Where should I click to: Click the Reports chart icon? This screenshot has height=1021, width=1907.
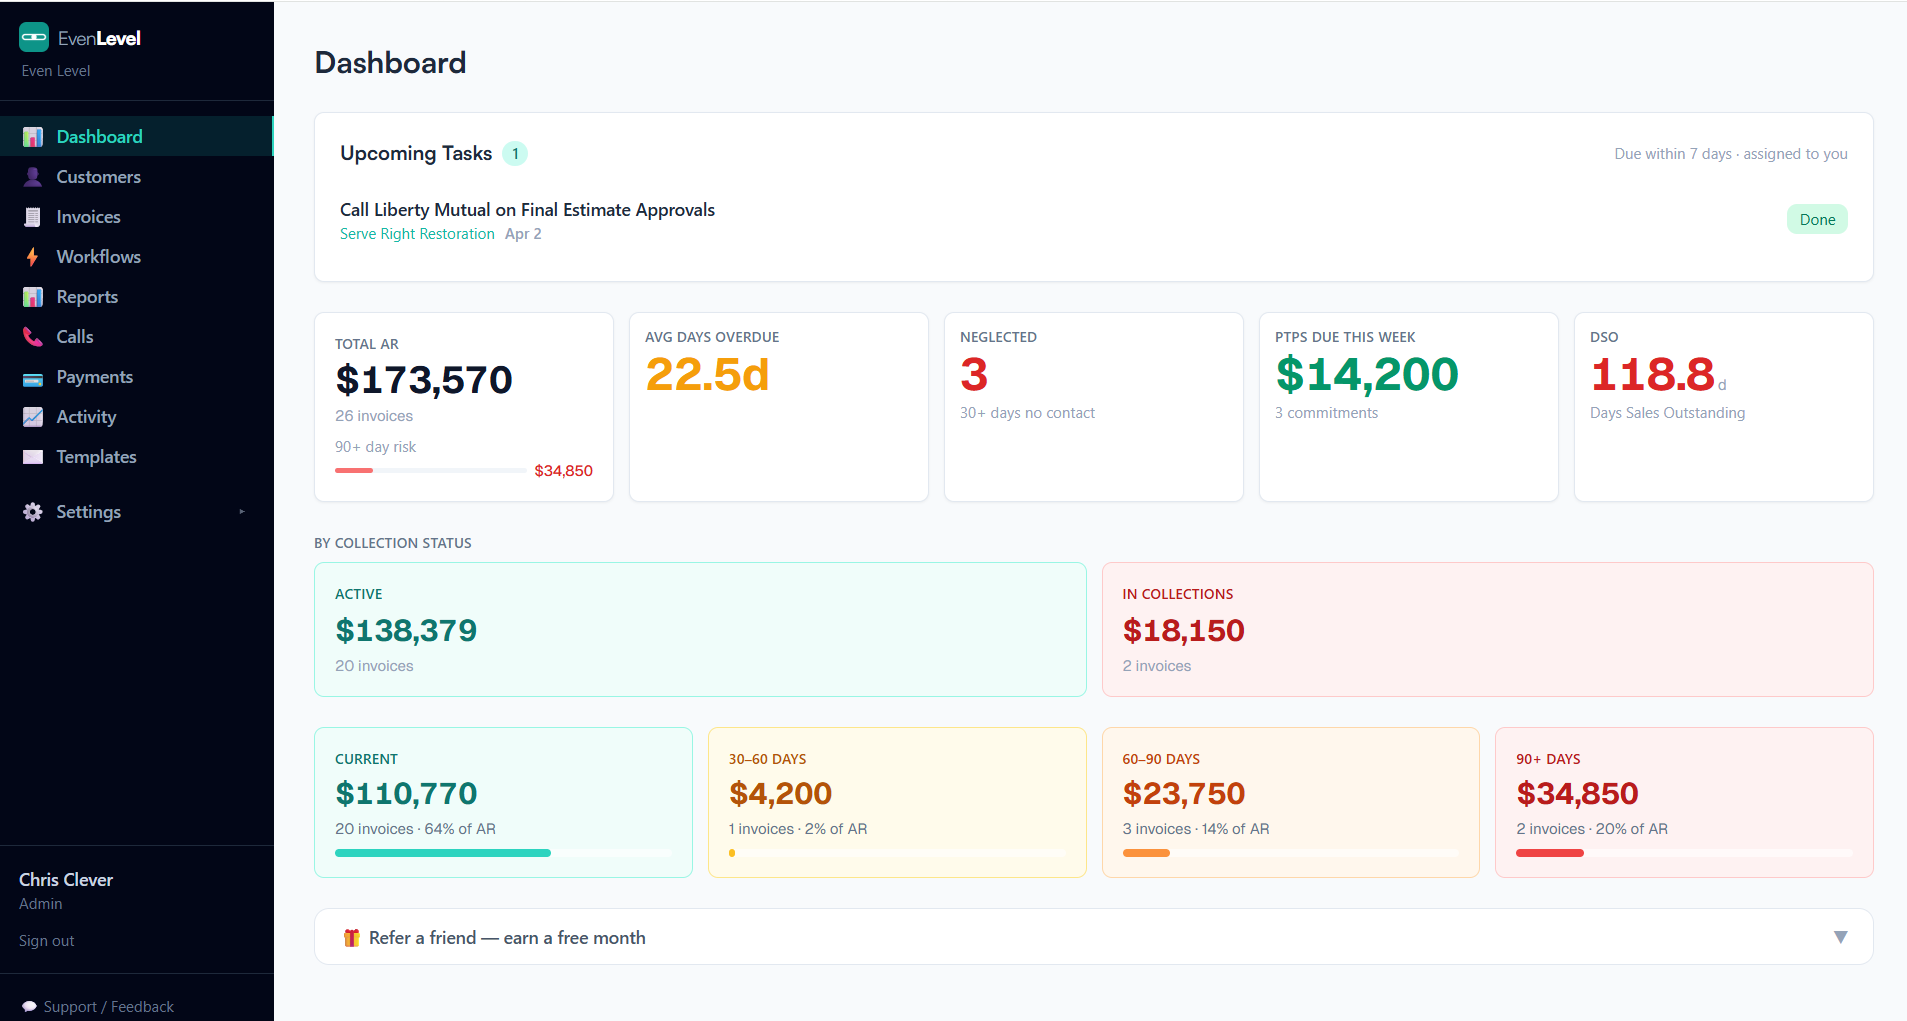(x=33, y=297)
